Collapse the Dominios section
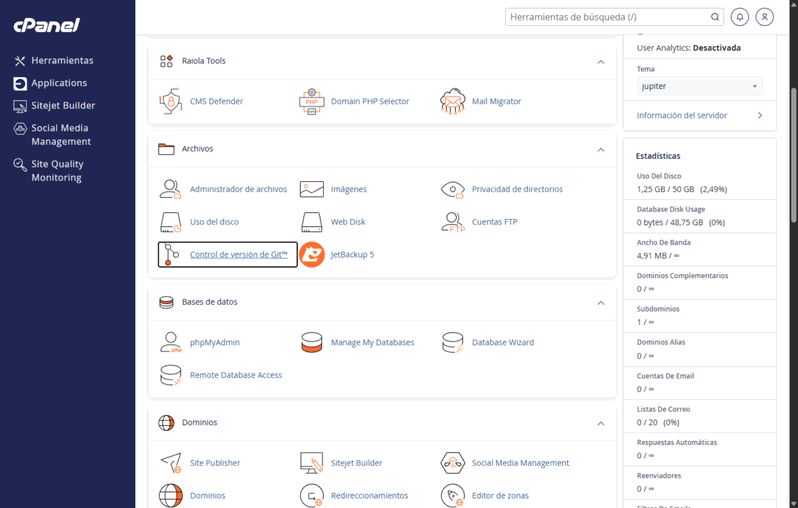 (x=601, y=424)
